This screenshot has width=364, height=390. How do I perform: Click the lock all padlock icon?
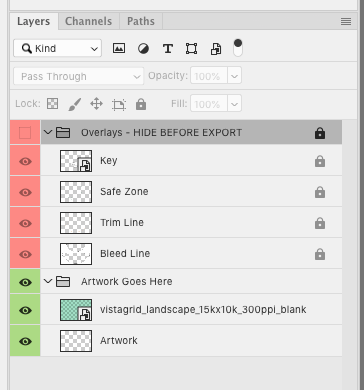click(141, 104)
